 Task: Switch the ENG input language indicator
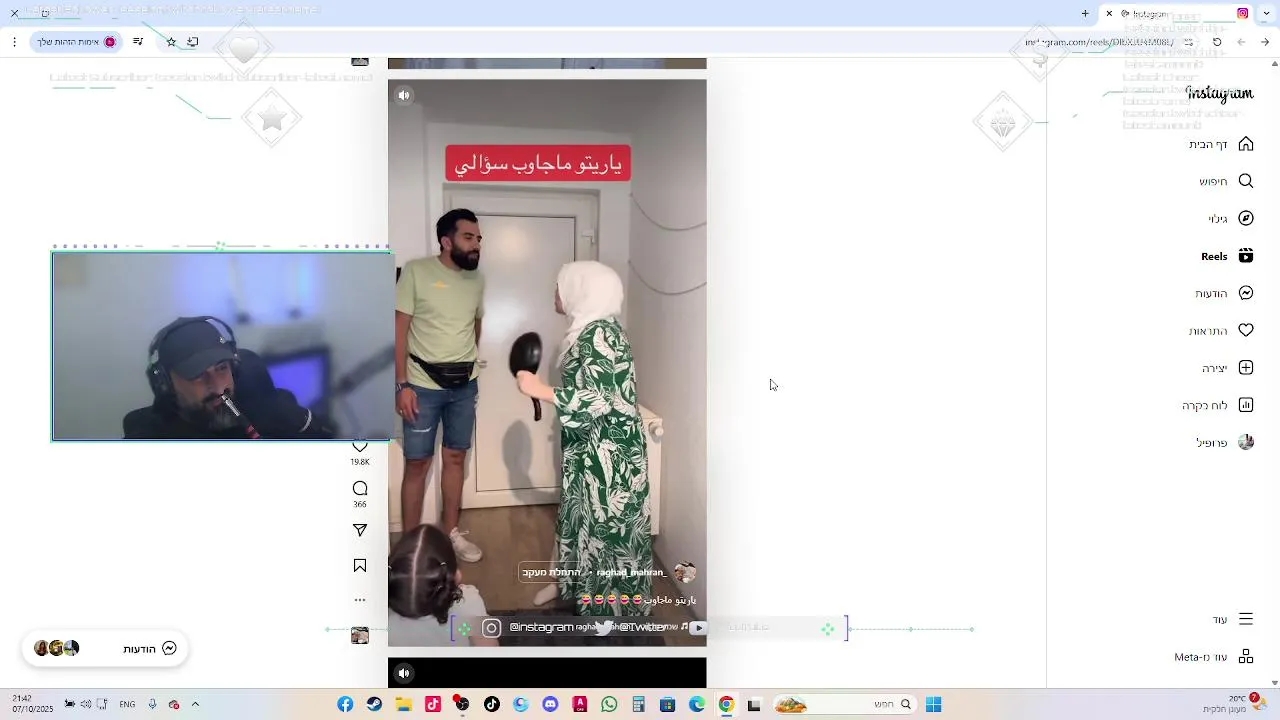(127, 704)
